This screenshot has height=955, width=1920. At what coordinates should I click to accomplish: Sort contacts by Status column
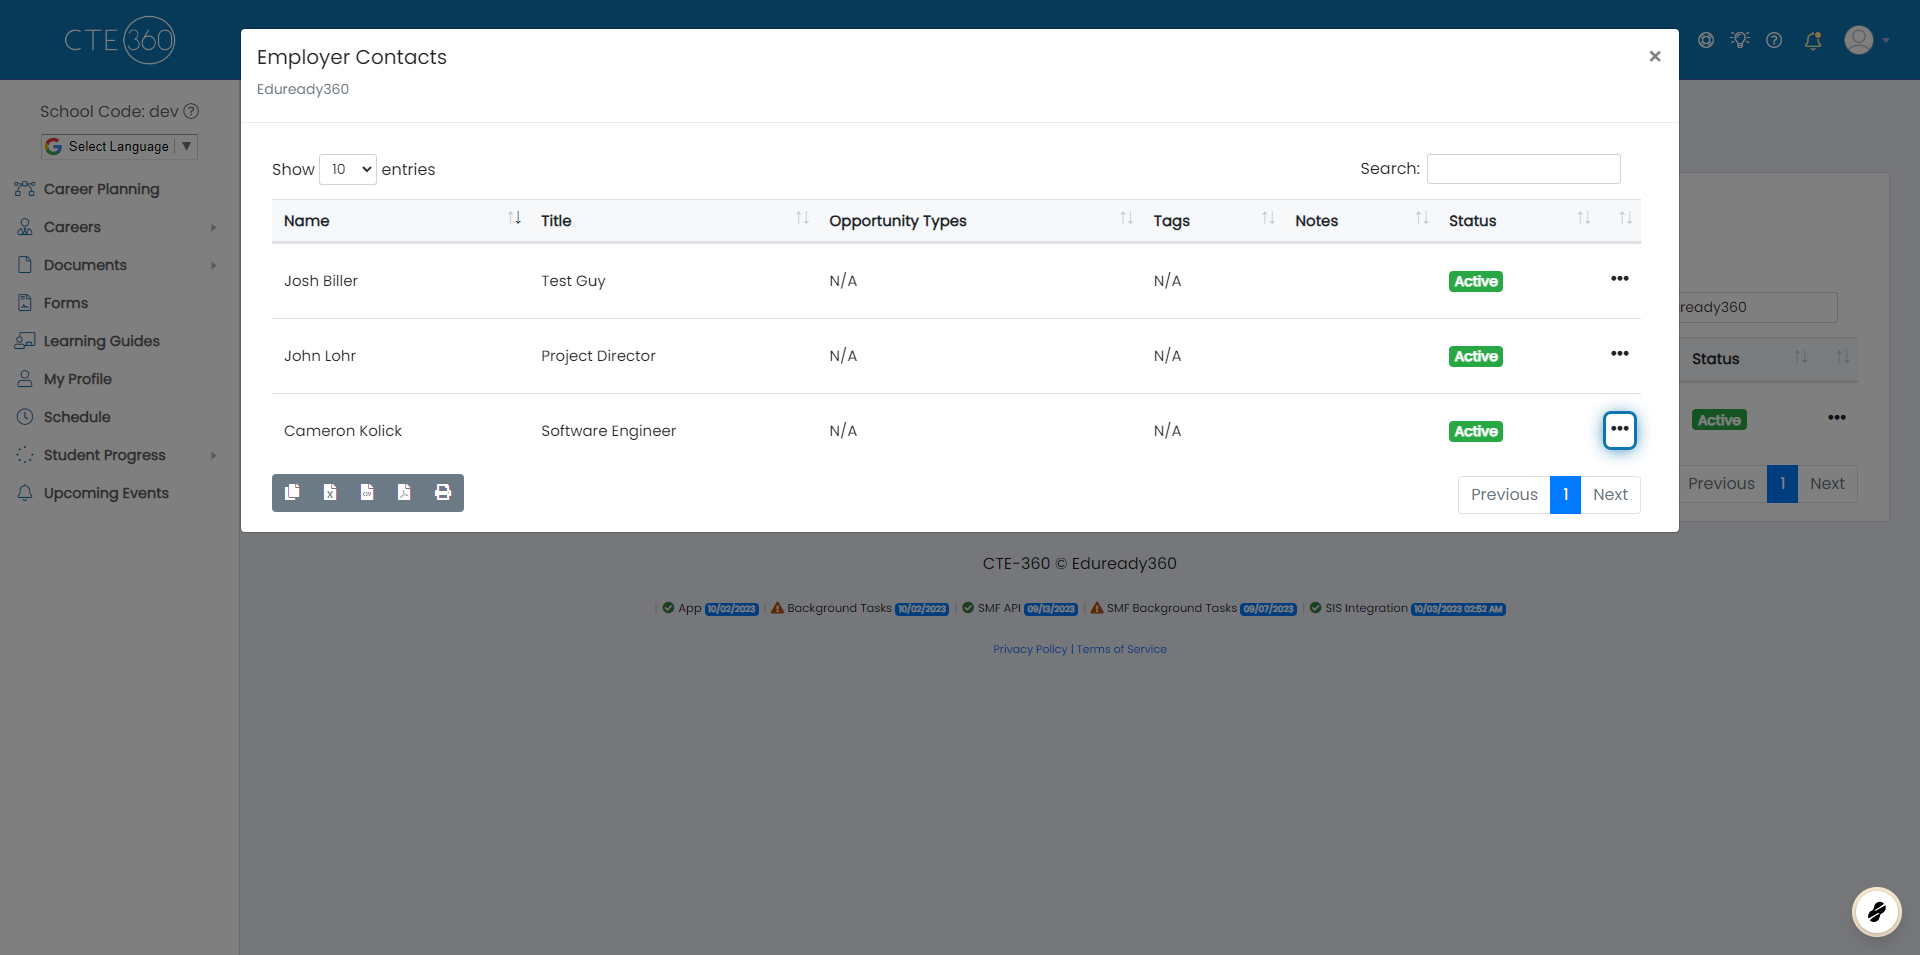coord(1518,220)
